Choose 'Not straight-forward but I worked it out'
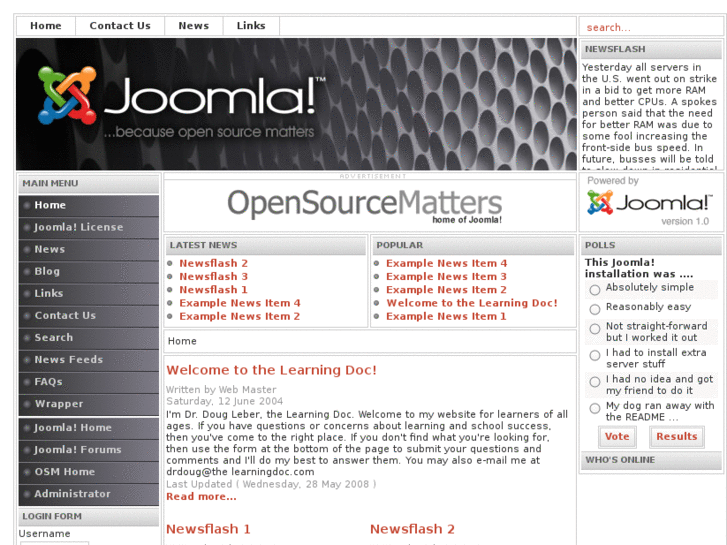This screenshot has width=727, height=545. coord(595,329)
